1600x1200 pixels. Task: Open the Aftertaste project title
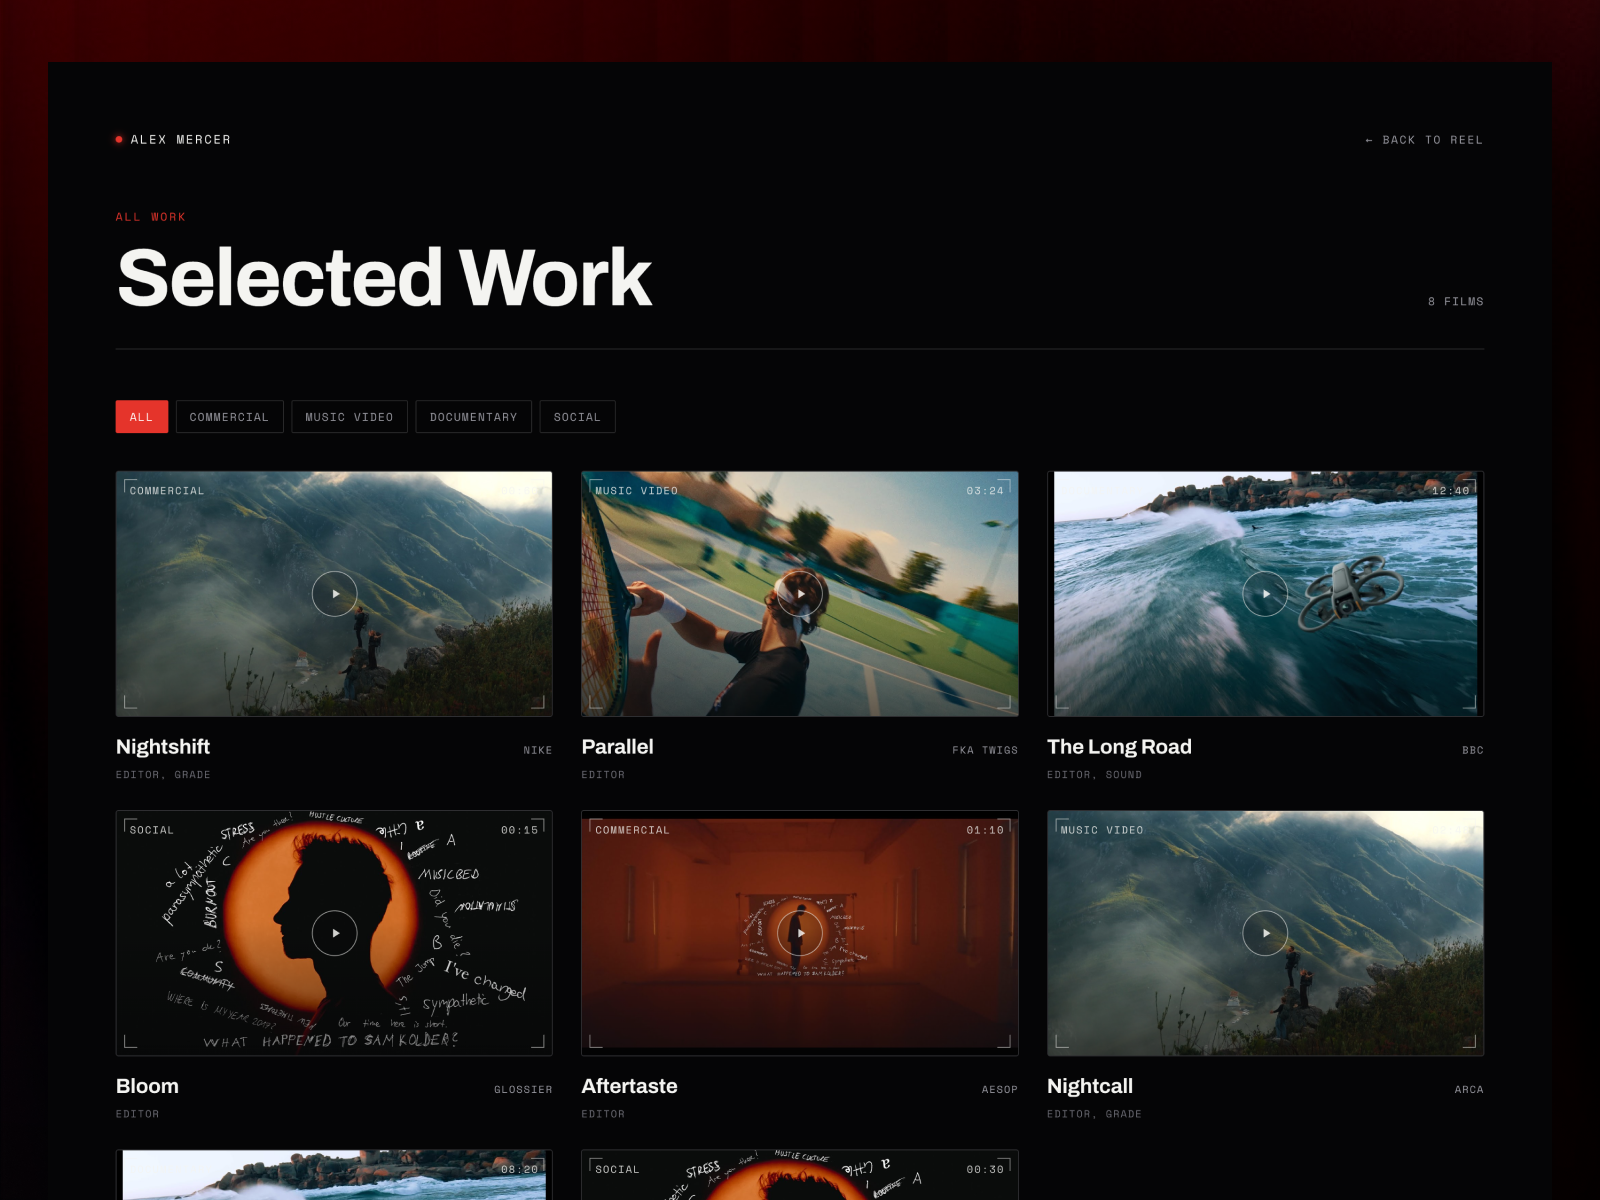tap(629, 1086)
